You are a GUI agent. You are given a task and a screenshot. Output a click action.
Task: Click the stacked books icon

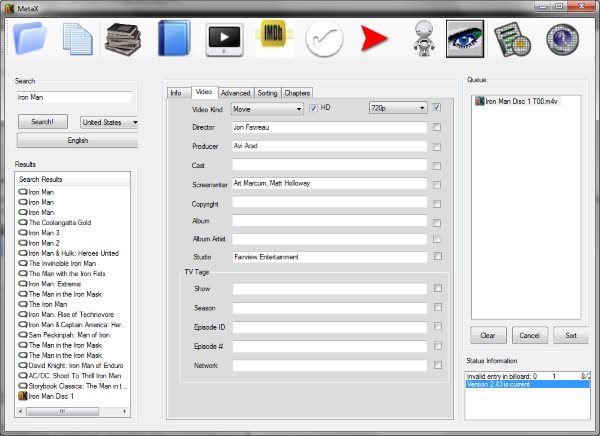click(x=123, y=39)
